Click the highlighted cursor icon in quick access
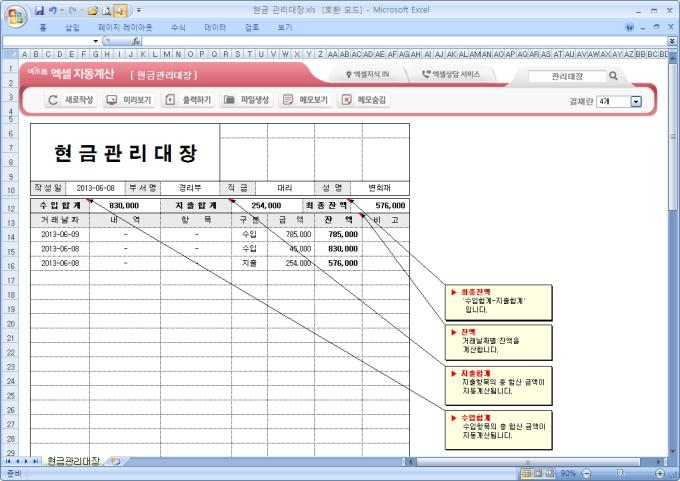 [x=120, y=10]
